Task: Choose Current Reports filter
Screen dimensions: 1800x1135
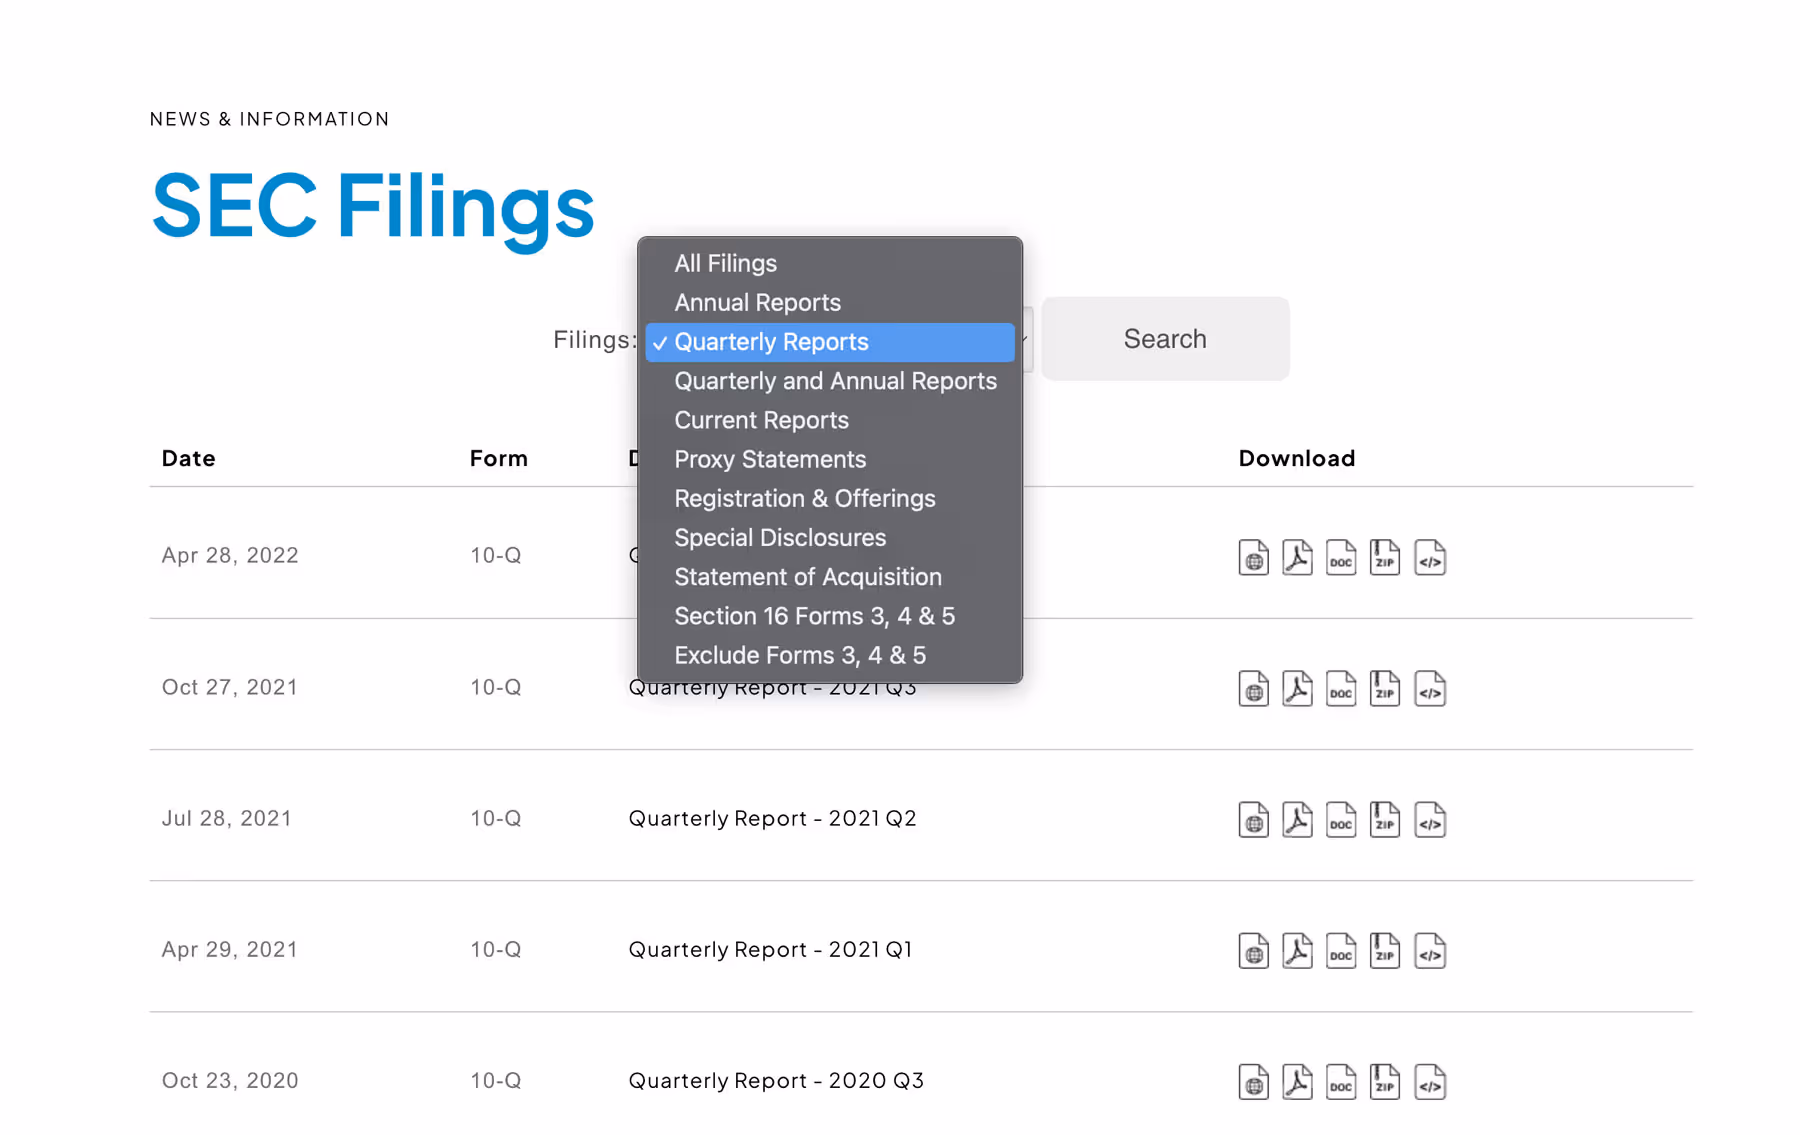Action: coord(830,420)
